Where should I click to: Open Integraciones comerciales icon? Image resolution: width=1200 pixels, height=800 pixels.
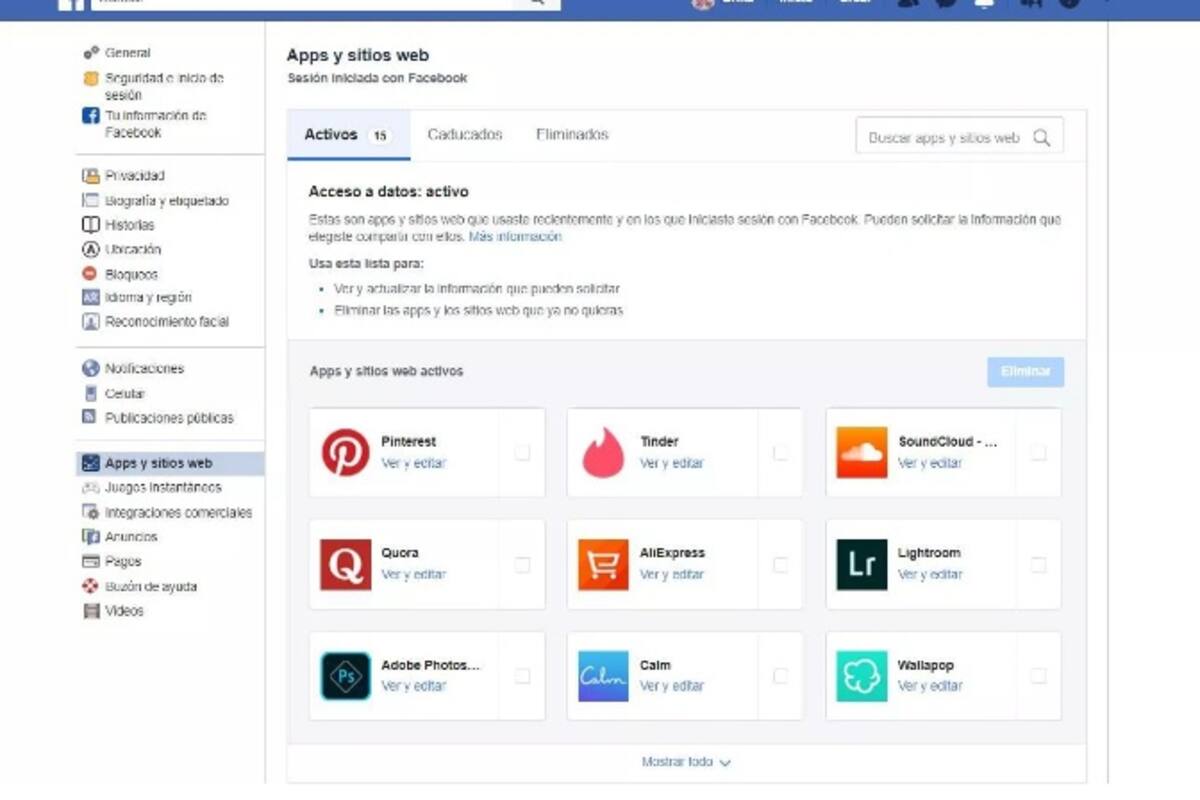click(x=91, y=513)
